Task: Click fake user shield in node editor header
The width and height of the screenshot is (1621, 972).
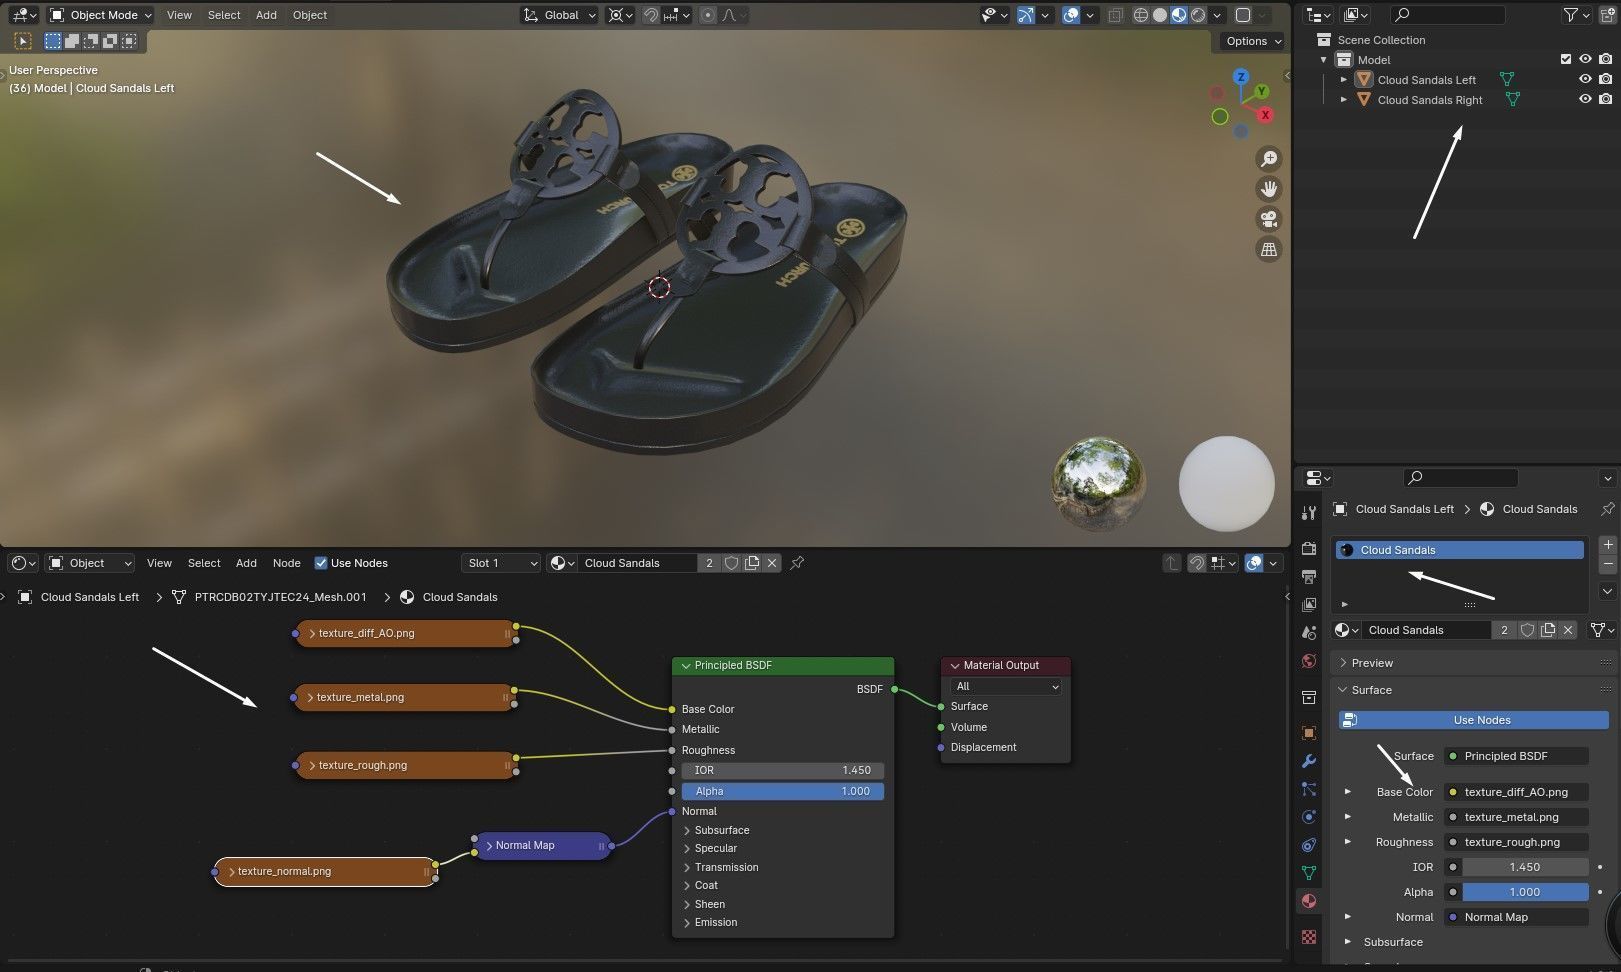Action: [x=731, y=563]
